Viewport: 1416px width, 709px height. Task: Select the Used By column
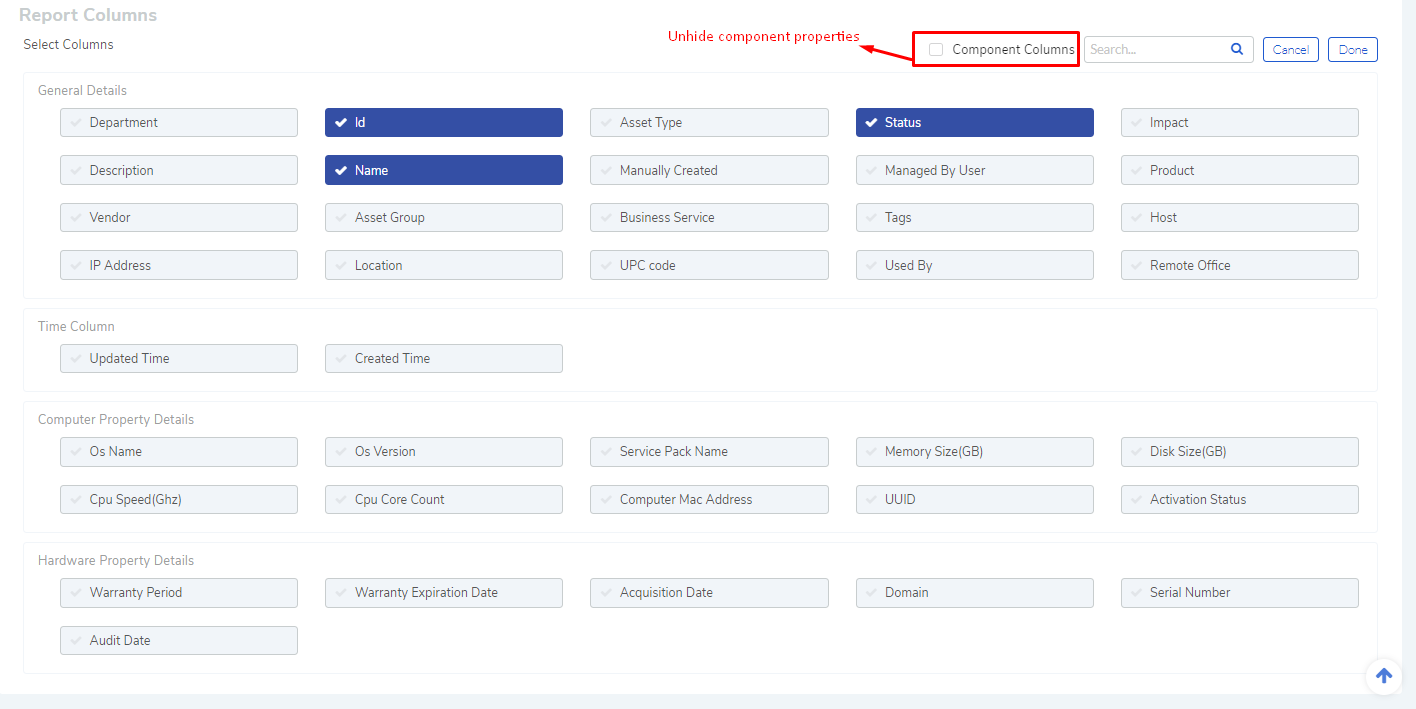point(975,265)
